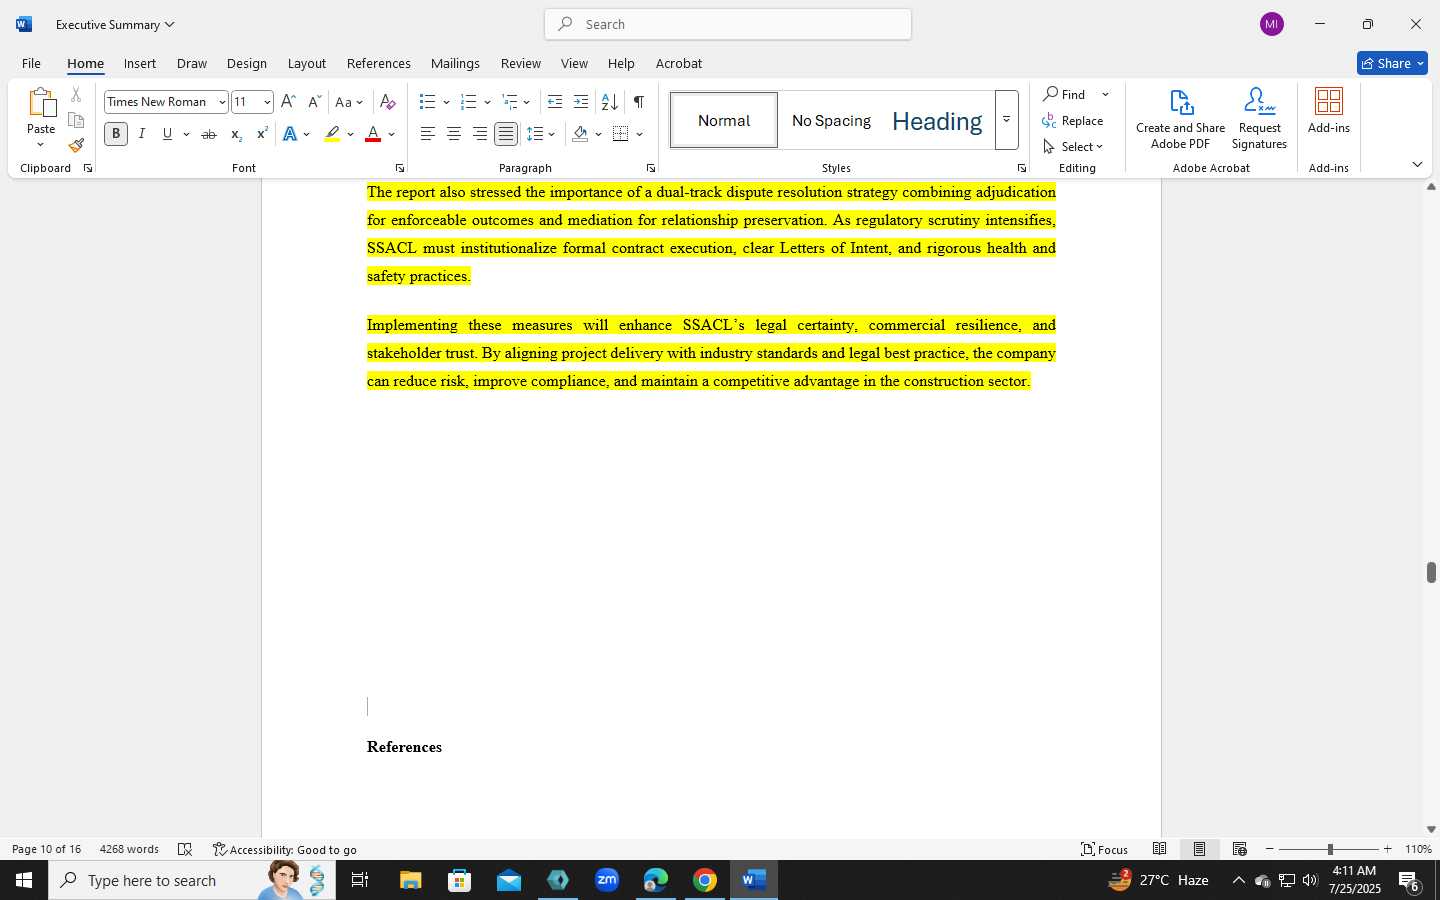
Task: Open the Review tab
Action: pyautogui.click(x=520, y=63)
